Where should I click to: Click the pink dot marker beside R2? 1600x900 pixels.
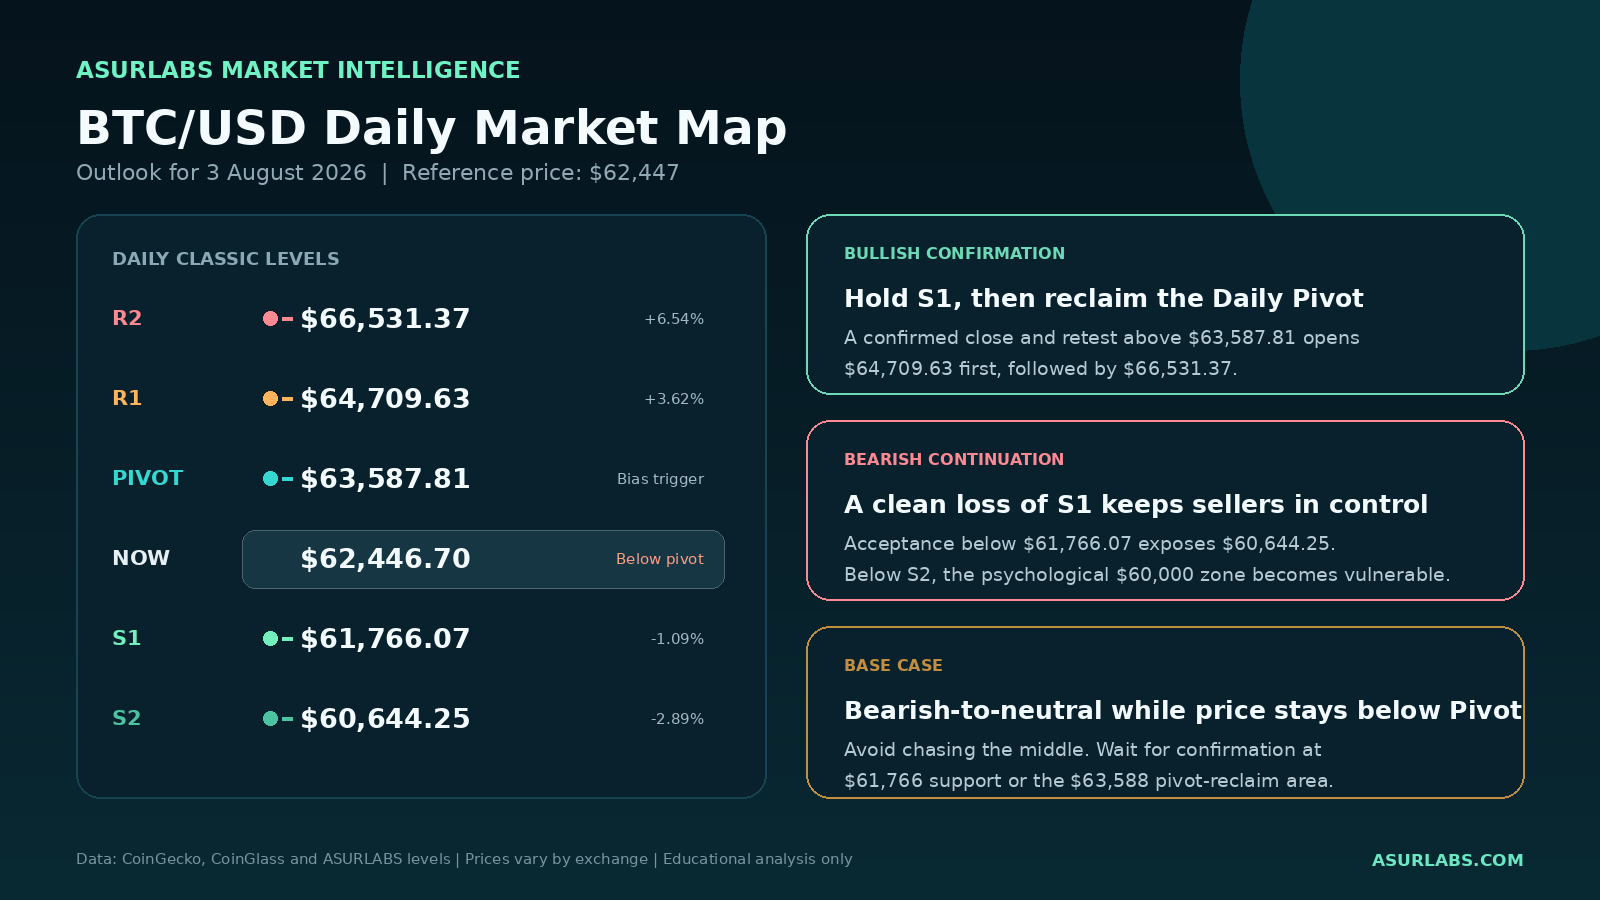pyautogui.click(x=270, y=319)
